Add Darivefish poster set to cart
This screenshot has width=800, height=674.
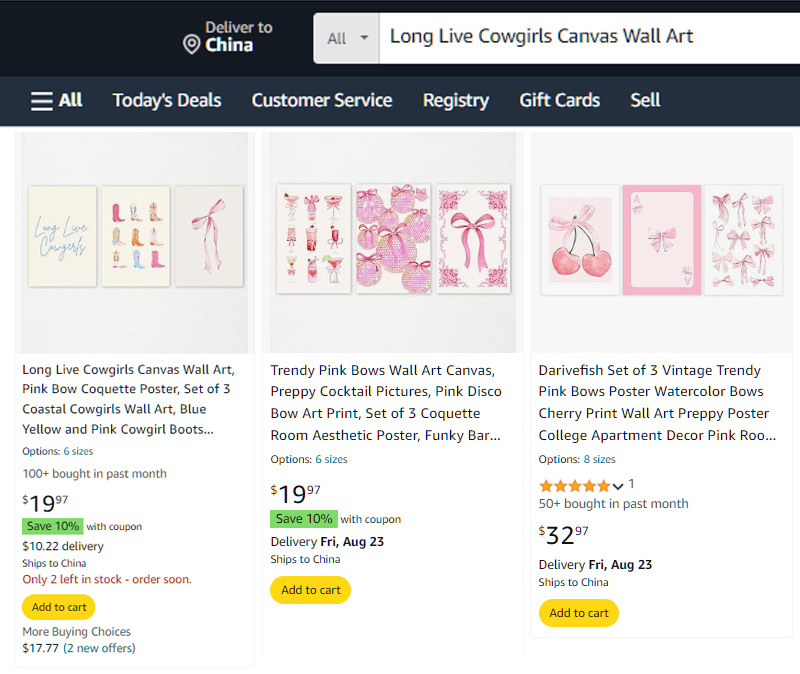point(579,613)
